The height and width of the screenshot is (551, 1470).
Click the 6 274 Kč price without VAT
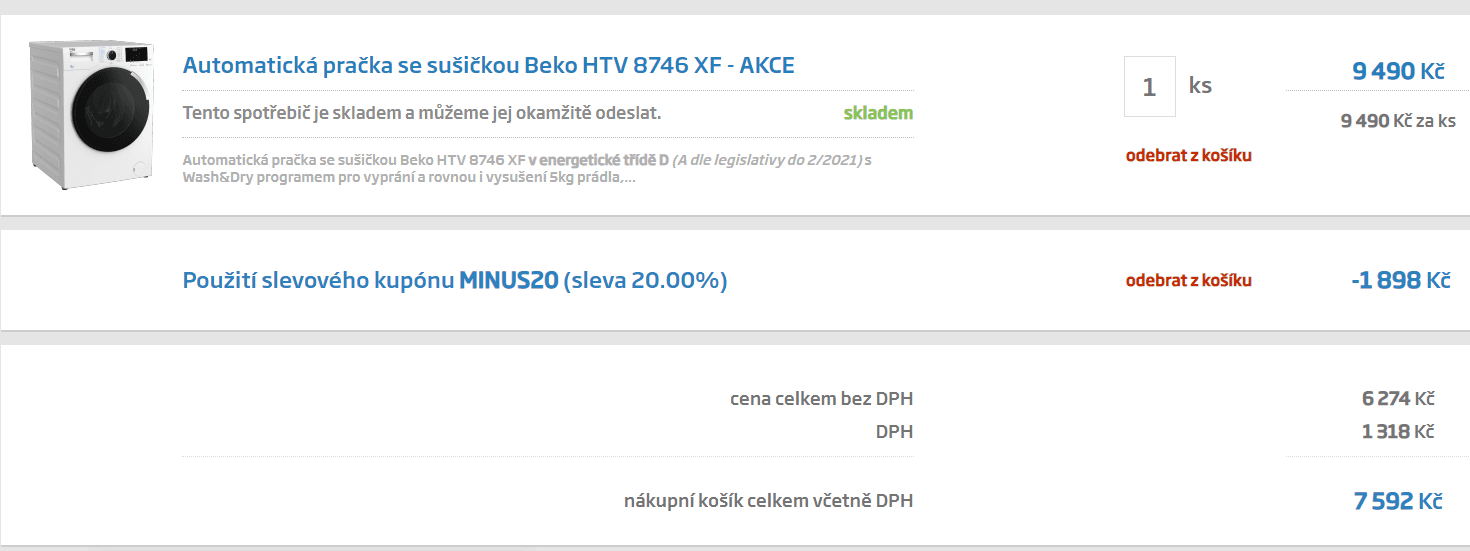tap(1398, 399)
